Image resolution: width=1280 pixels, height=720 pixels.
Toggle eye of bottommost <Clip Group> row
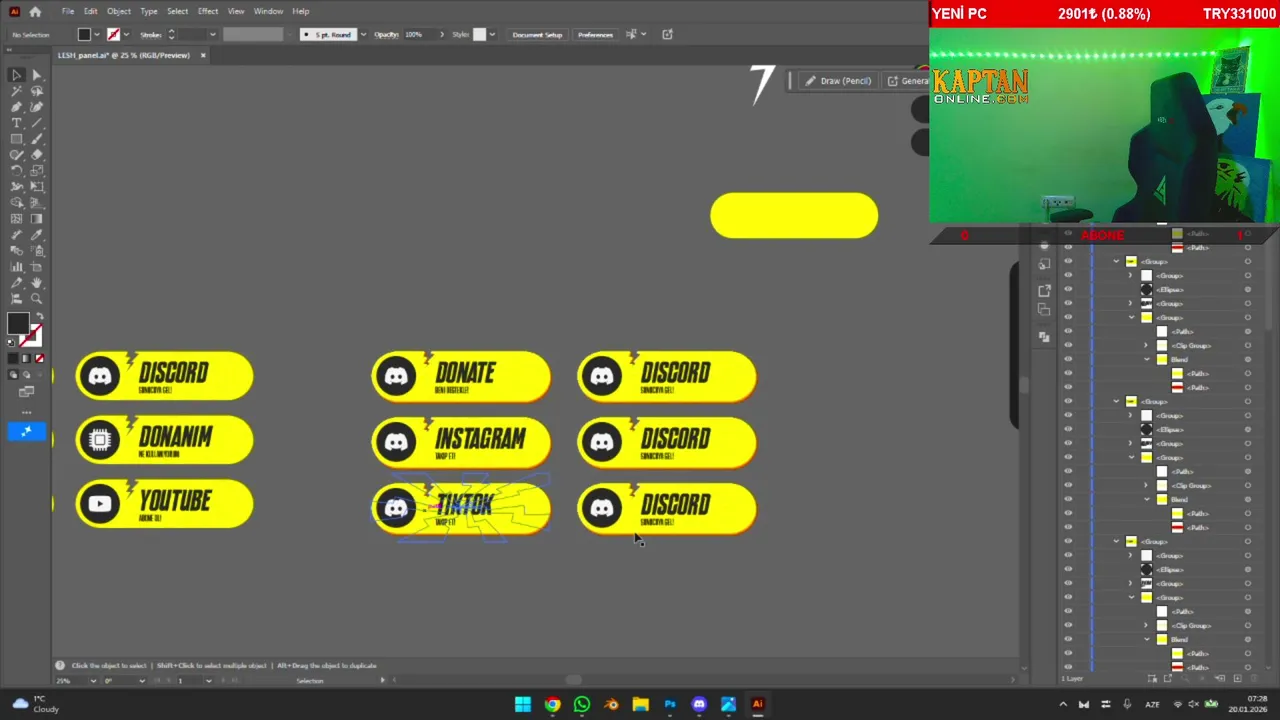click(x=1068, y=625)
